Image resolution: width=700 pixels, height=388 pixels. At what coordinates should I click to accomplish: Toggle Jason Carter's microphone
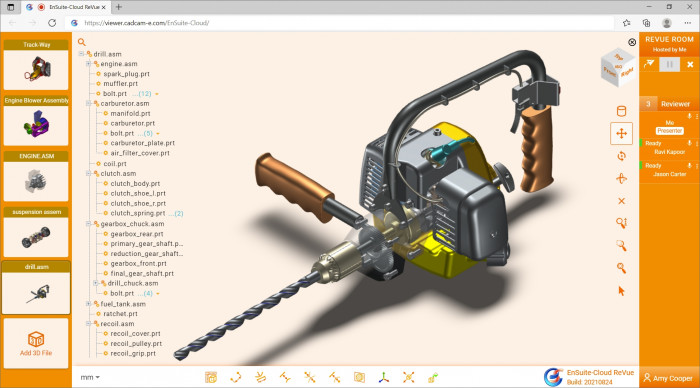(690, 166)
